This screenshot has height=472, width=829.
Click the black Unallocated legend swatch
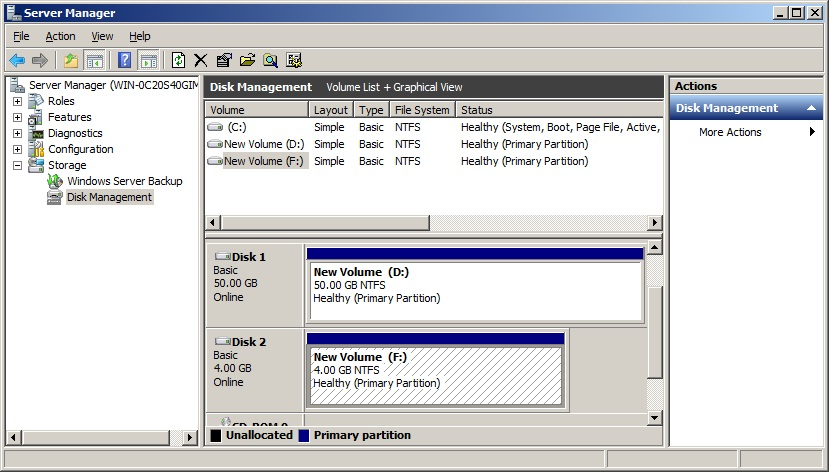(x=216, y=436)
